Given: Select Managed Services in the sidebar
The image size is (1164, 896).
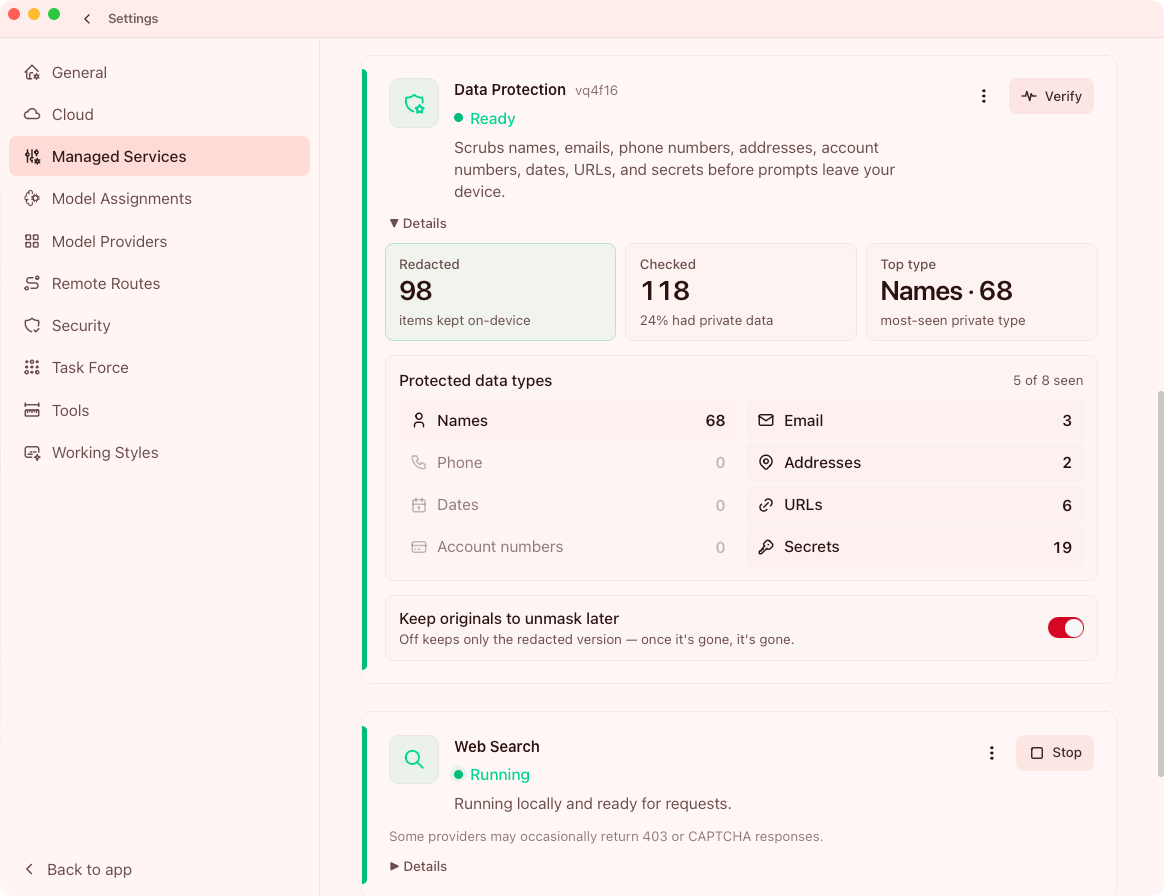Looking at the screenshot, I should 159,156.
